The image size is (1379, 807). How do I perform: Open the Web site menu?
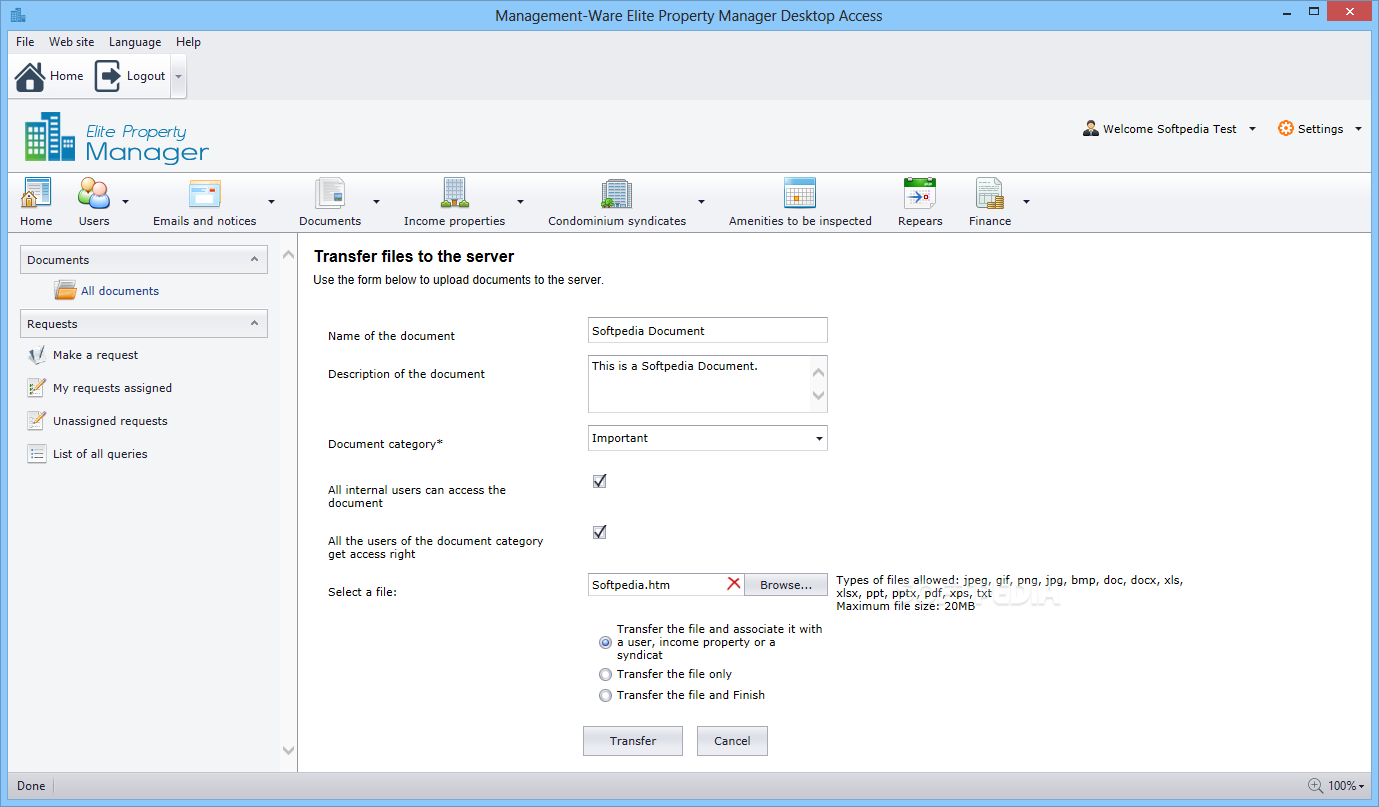(72, 42)
